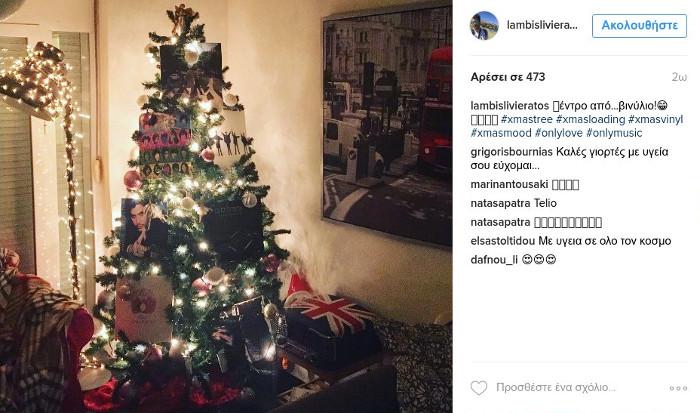Open the #xmasloading hashtag
Viewport: 700px width, 413px height.
pyautogui.click(x=591, y=119)
